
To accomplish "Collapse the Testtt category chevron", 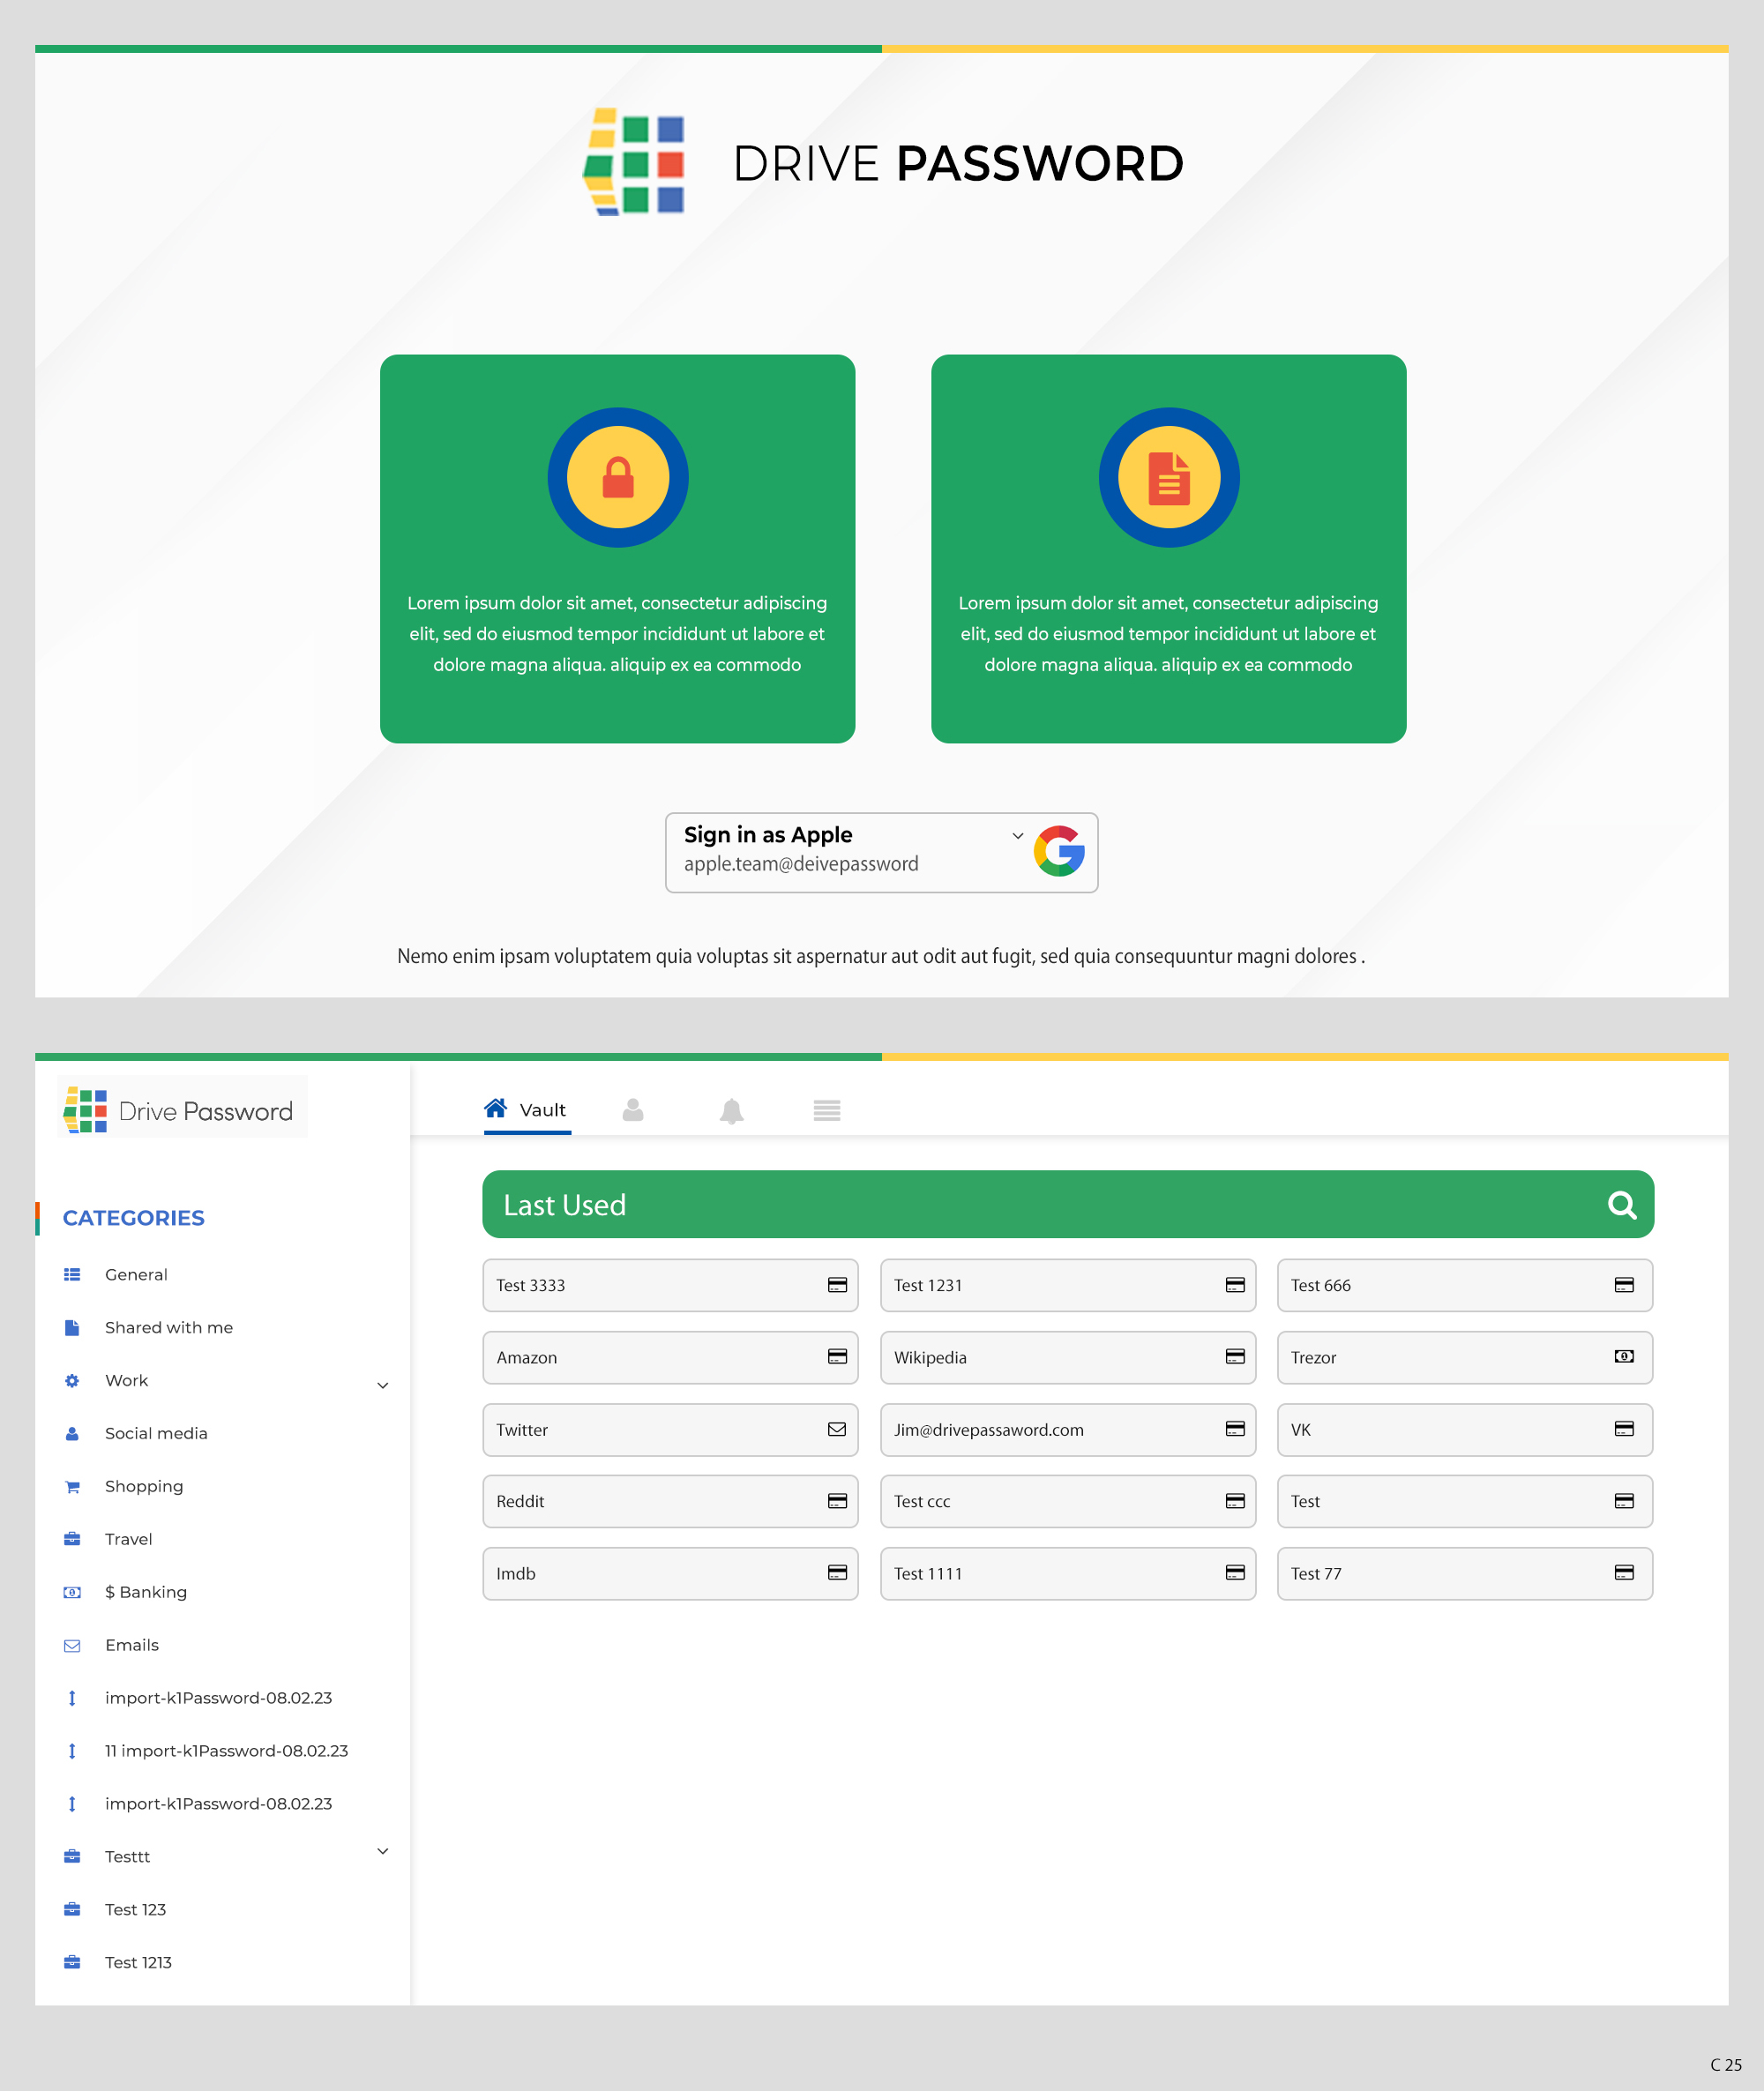I will click(x=383, y=1851).
